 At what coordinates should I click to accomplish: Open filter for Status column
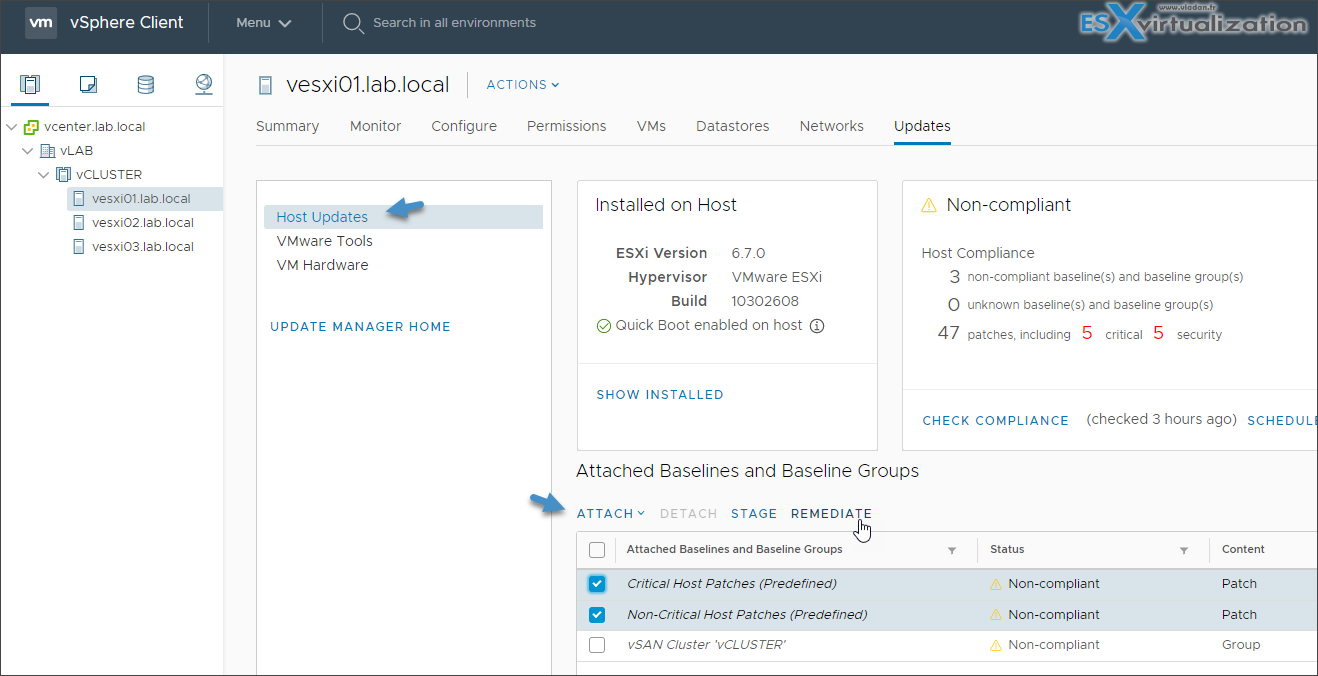(x=1184, y=550)
